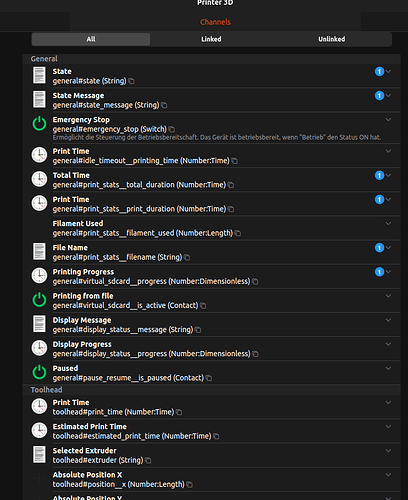Expand the Estimated Print Time channel
The image size is (408, 500).
point(388,426)
